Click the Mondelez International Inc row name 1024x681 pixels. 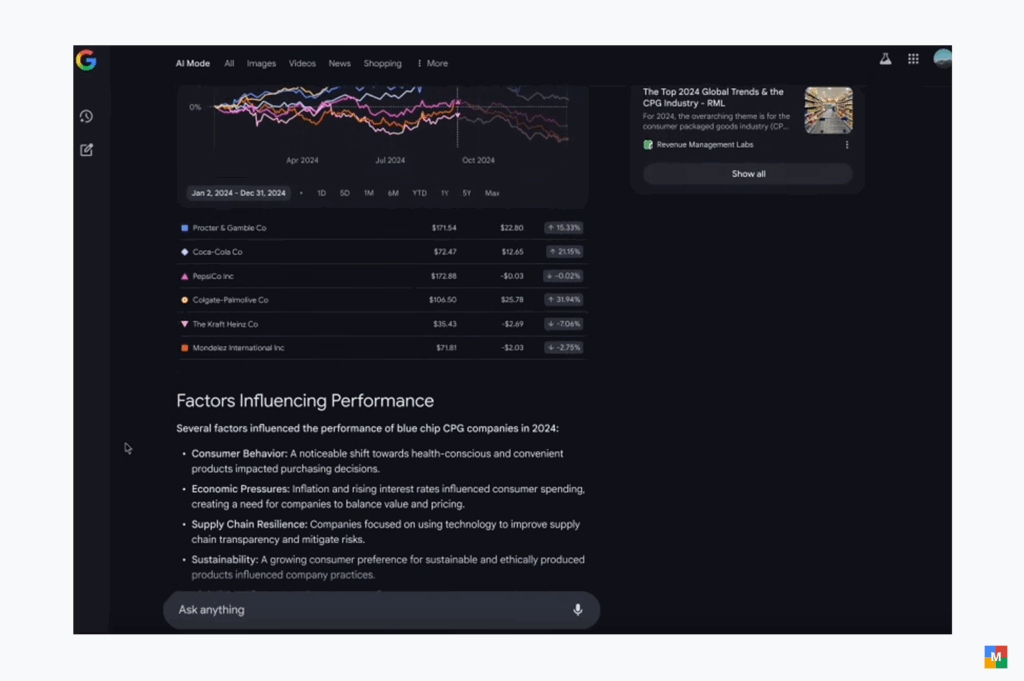pos(238,348)
